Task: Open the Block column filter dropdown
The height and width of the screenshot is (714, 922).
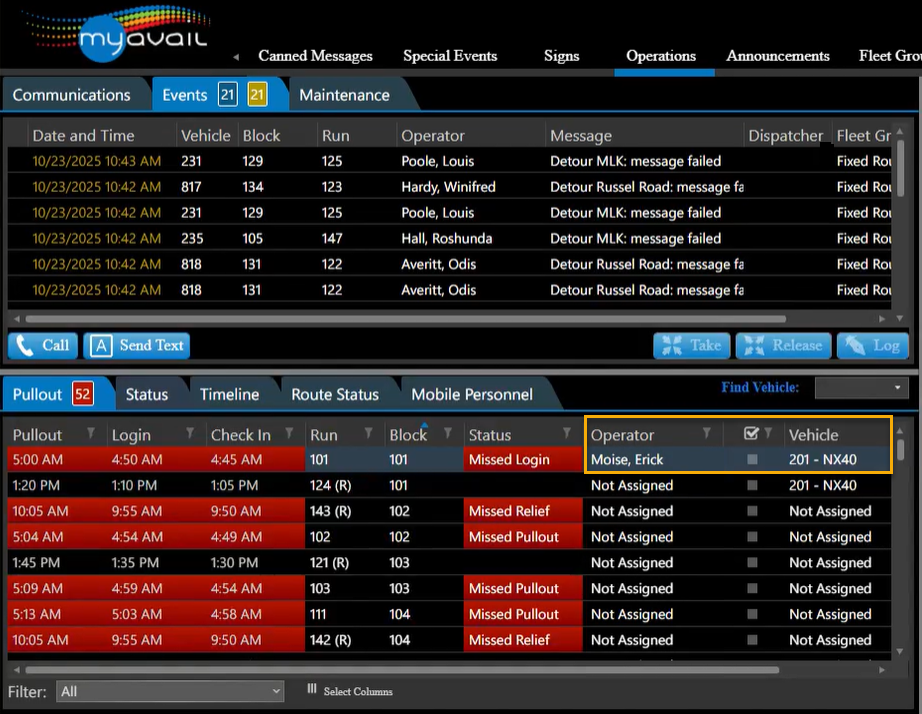Action: [445, 434]
